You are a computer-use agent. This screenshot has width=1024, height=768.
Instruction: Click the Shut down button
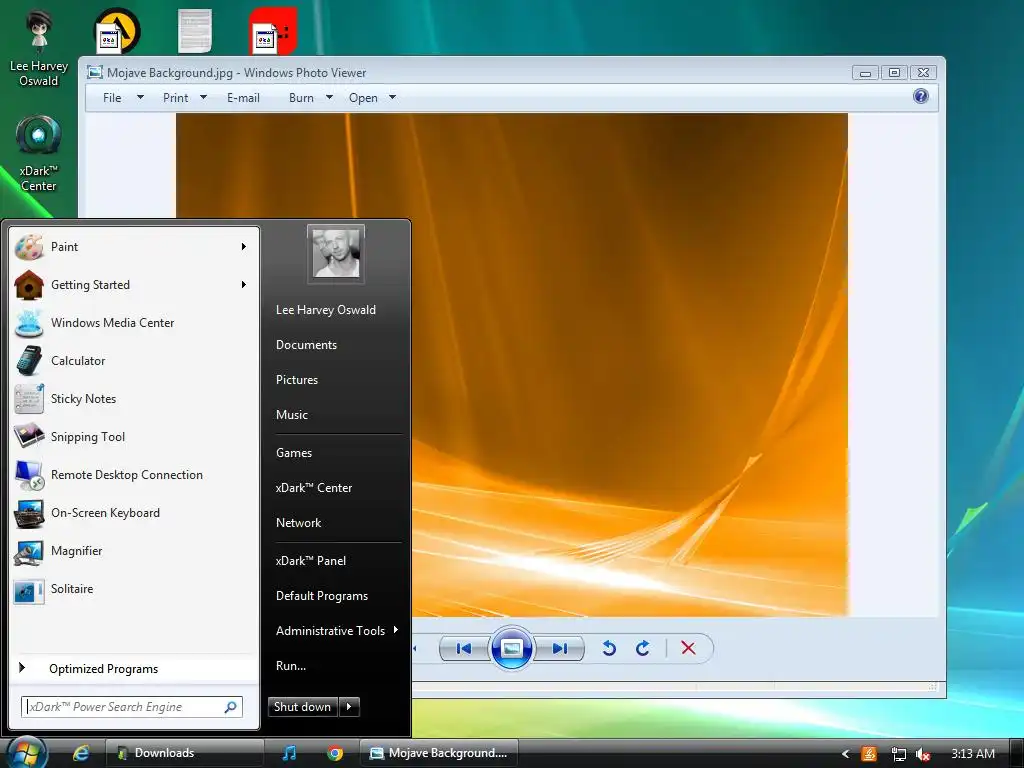(302, 707)
